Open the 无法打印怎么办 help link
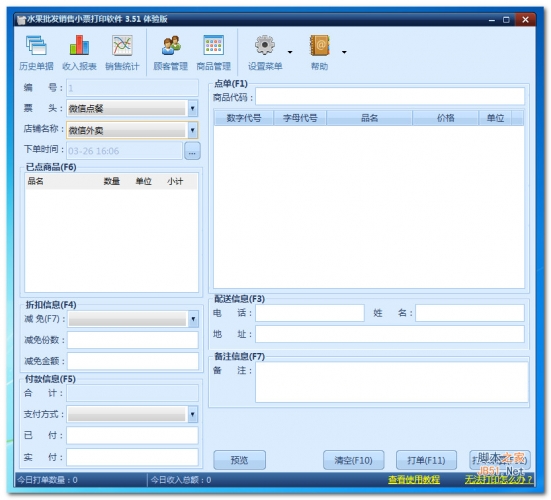The height and width of the screenshot is (500, 551). click(x=499, y=480)
